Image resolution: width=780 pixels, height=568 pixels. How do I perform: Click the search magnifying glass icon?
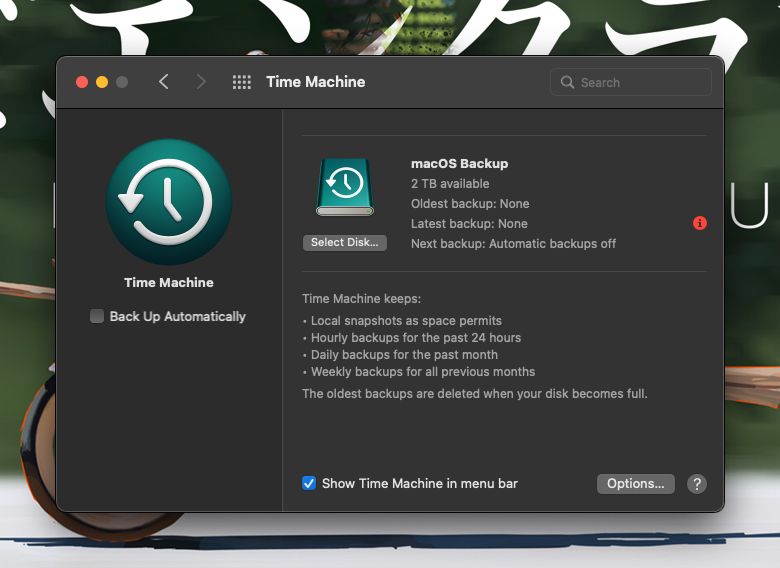(567, 82)
